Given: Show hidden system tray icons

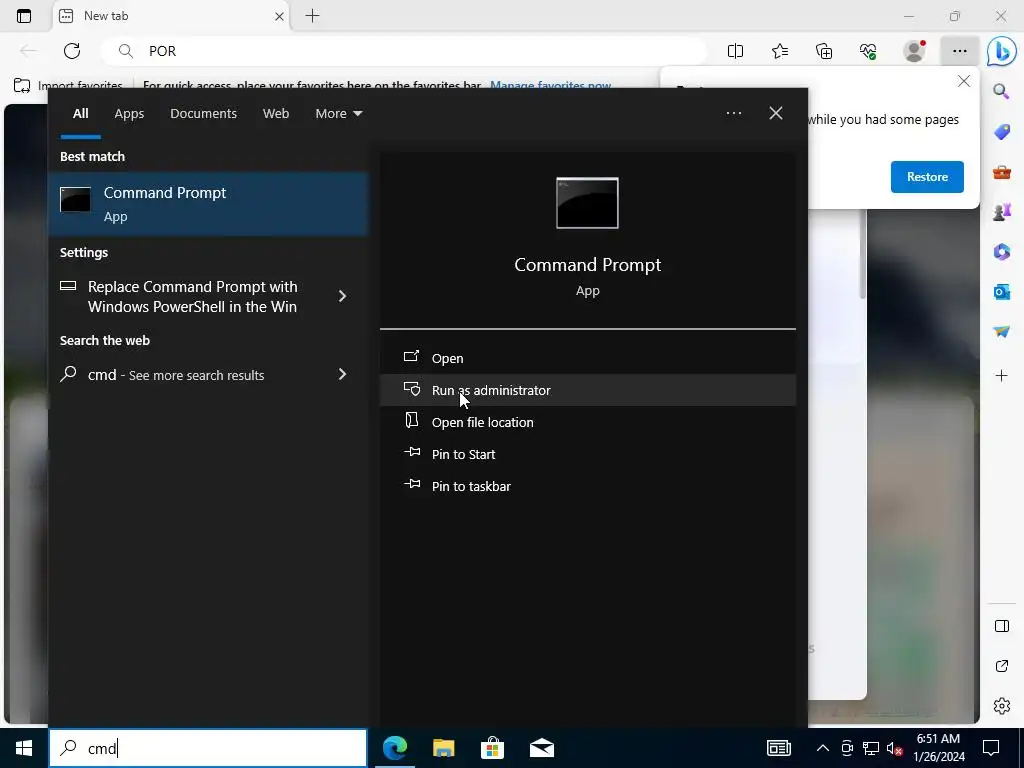Looking at the screenshot, I should [x=823, y=748].
